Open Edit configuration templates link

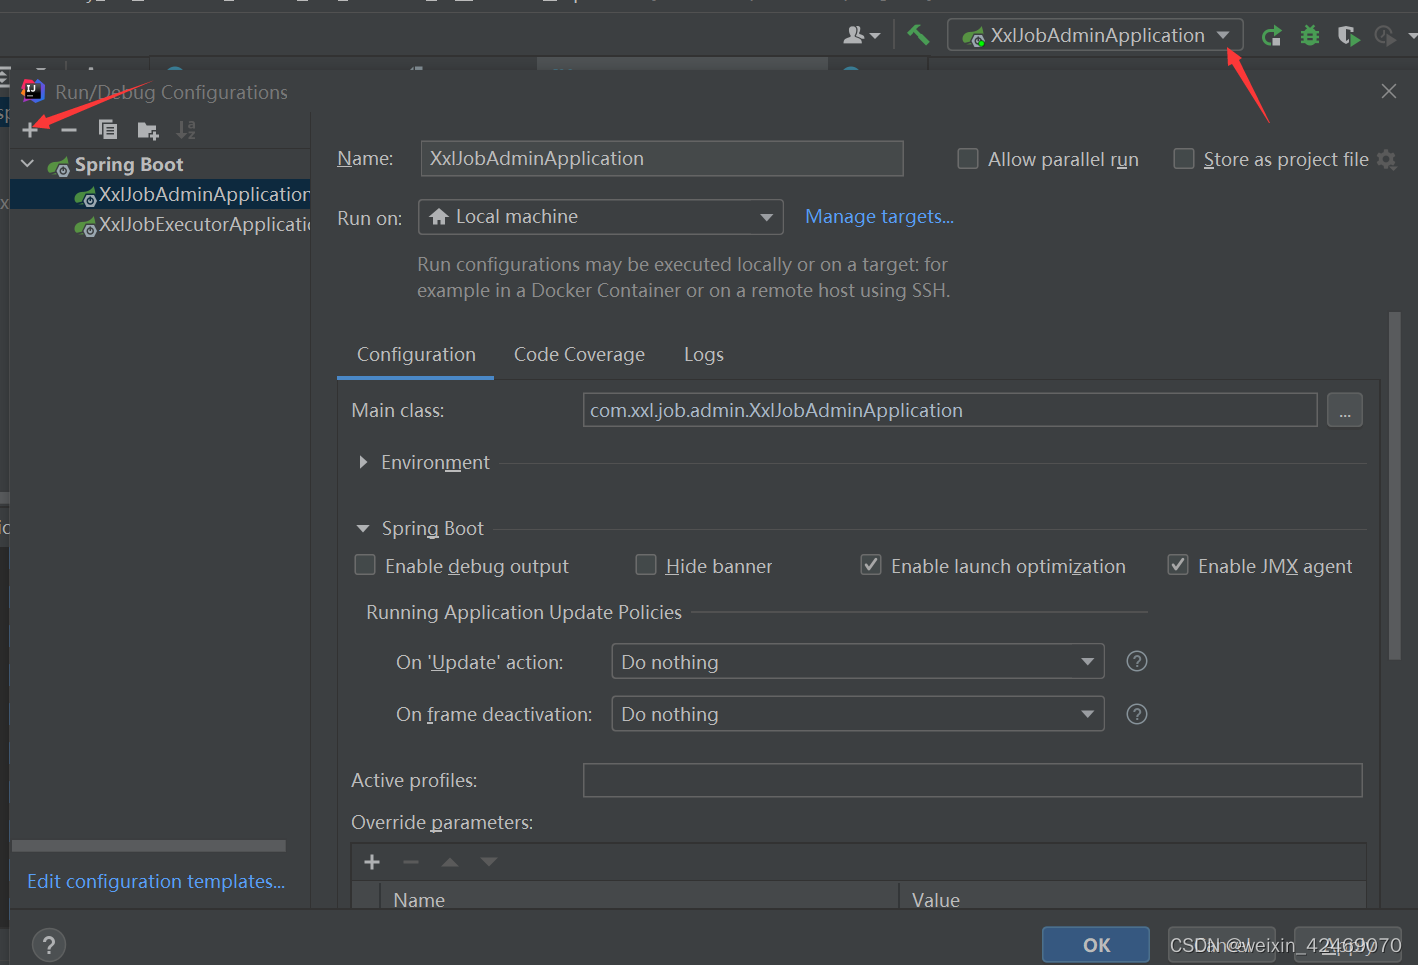(x=156, y=881)
